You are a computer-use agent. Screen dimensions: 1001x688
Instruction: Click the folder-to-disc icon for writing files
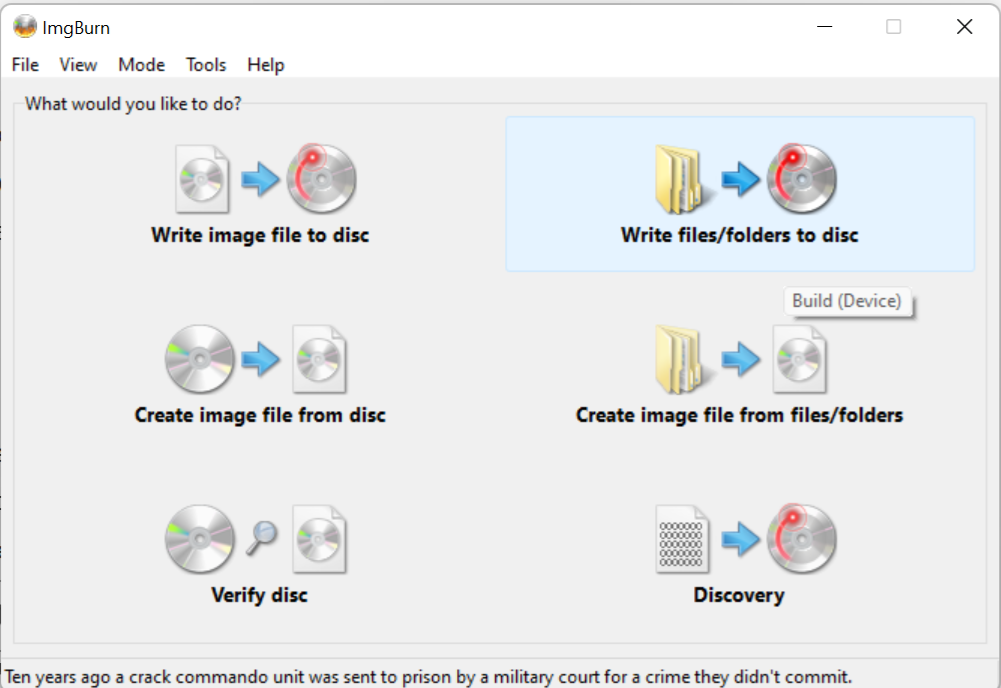[745, 180]
